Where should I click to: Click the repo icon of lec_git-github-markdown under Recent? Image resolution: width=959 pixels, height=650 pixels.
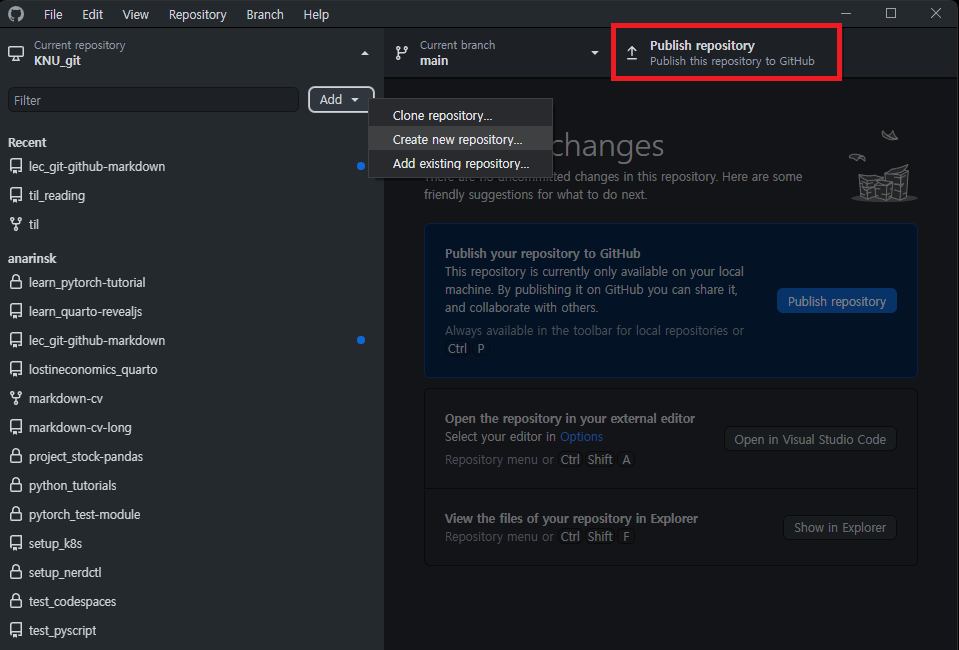tap(16, 166)
